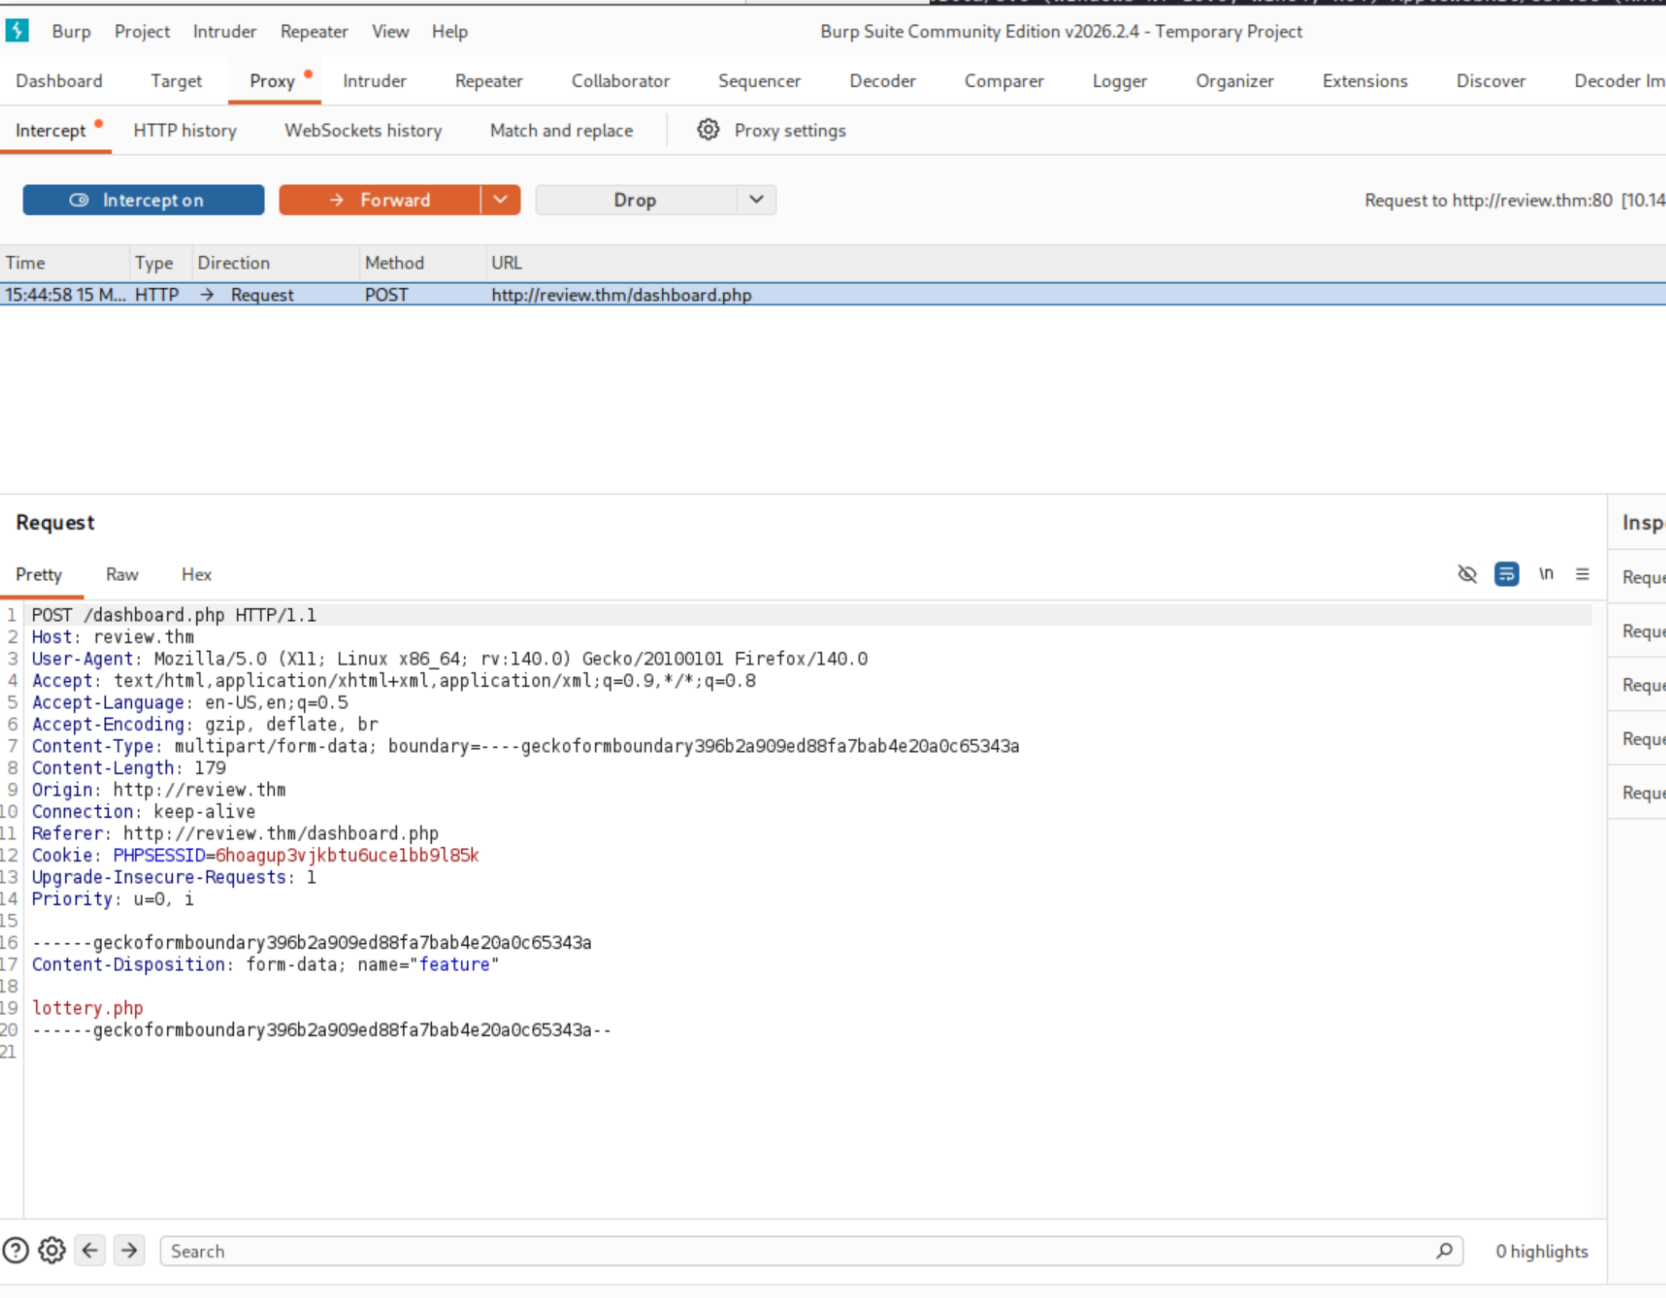Expand the Forward dropdown arrow
This screenshot has height=1298, width=1666.
(500, 200)
